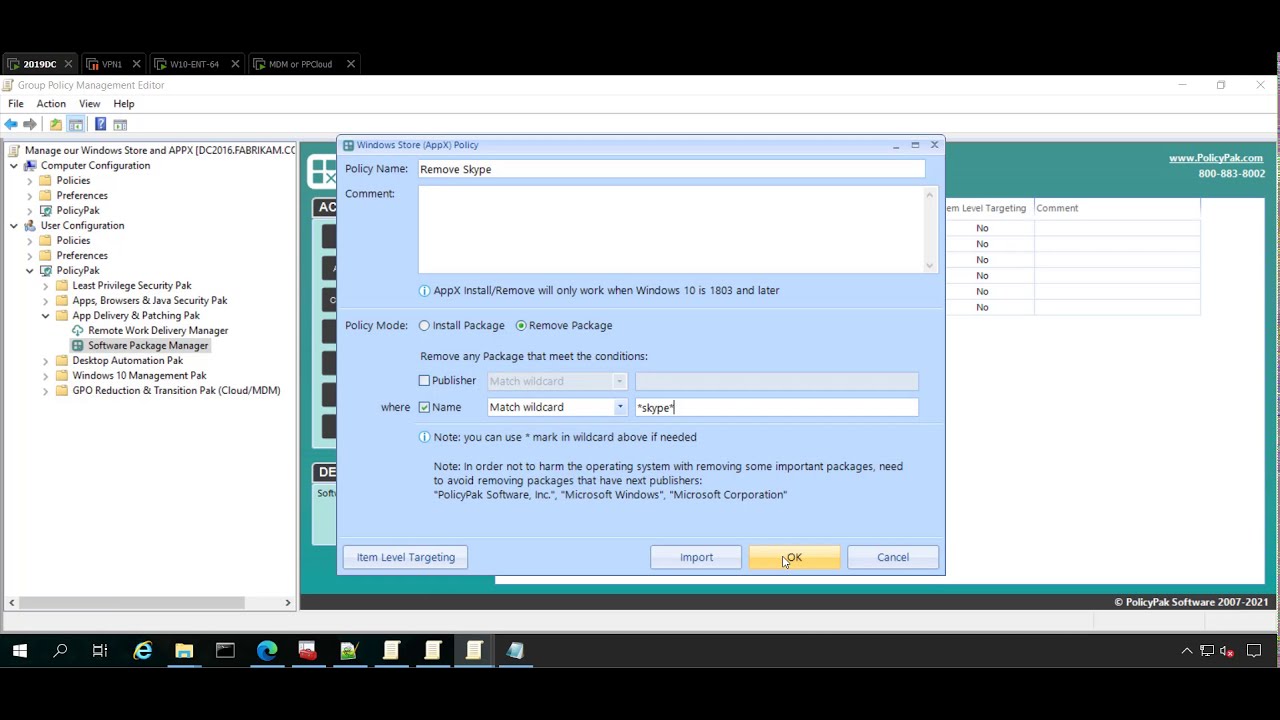Click the Up One Level folder icon
The height and width of the screenshot is (720, 1280).
click(x=56, y=124)
